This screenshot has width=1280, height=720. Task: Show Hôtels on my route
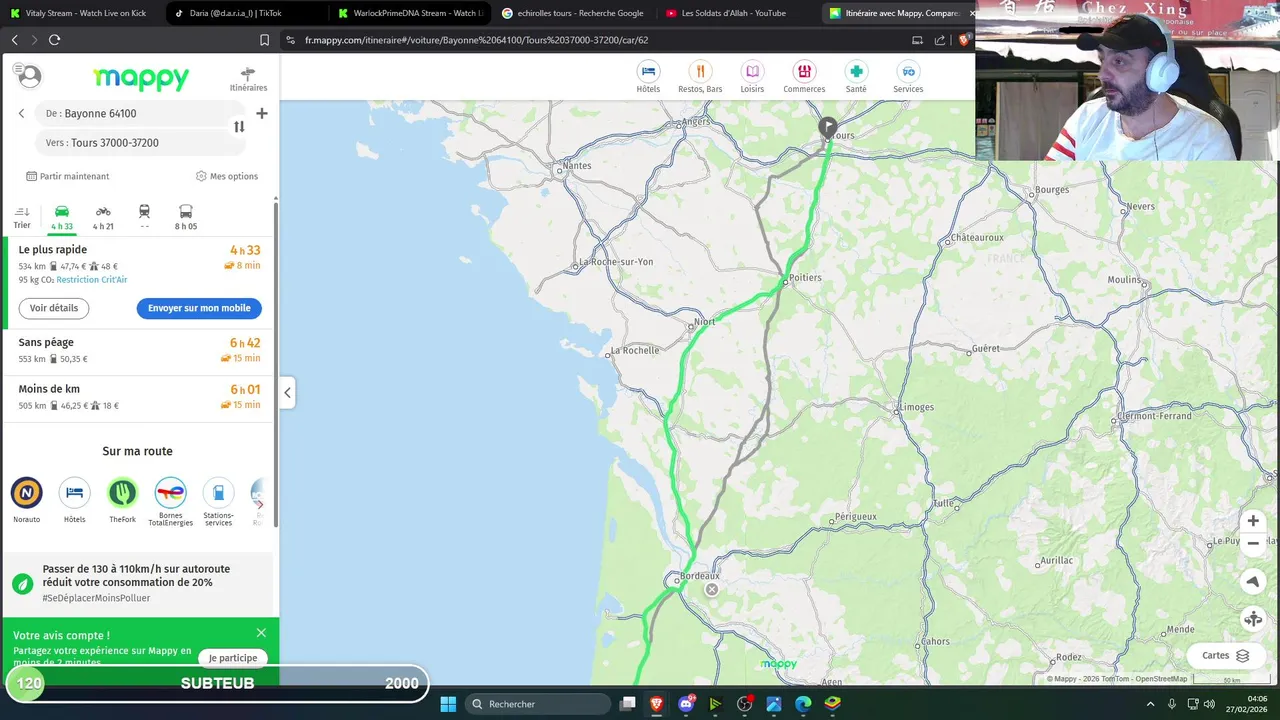[x=75, y=500]
